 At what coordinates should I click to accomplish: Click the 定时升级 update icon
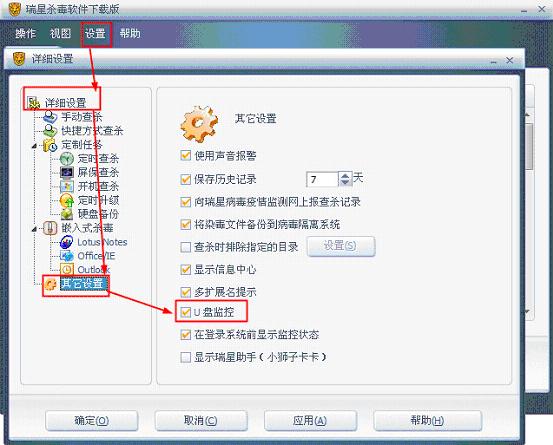click(x=67, y=200)
